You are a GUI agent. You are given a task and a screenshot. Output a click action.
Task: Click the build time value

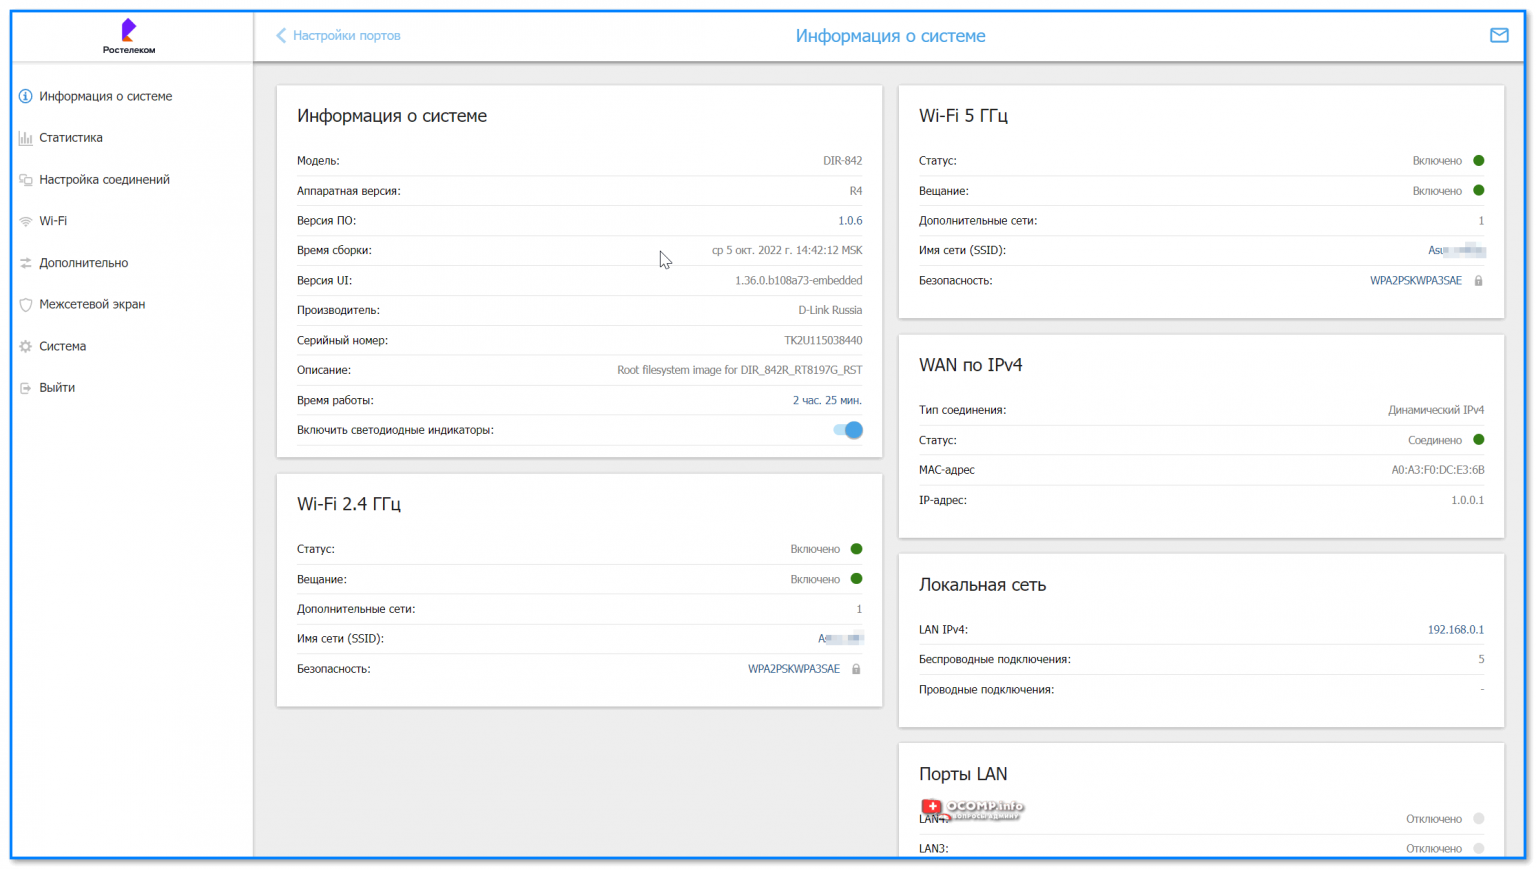coord(787,251)
